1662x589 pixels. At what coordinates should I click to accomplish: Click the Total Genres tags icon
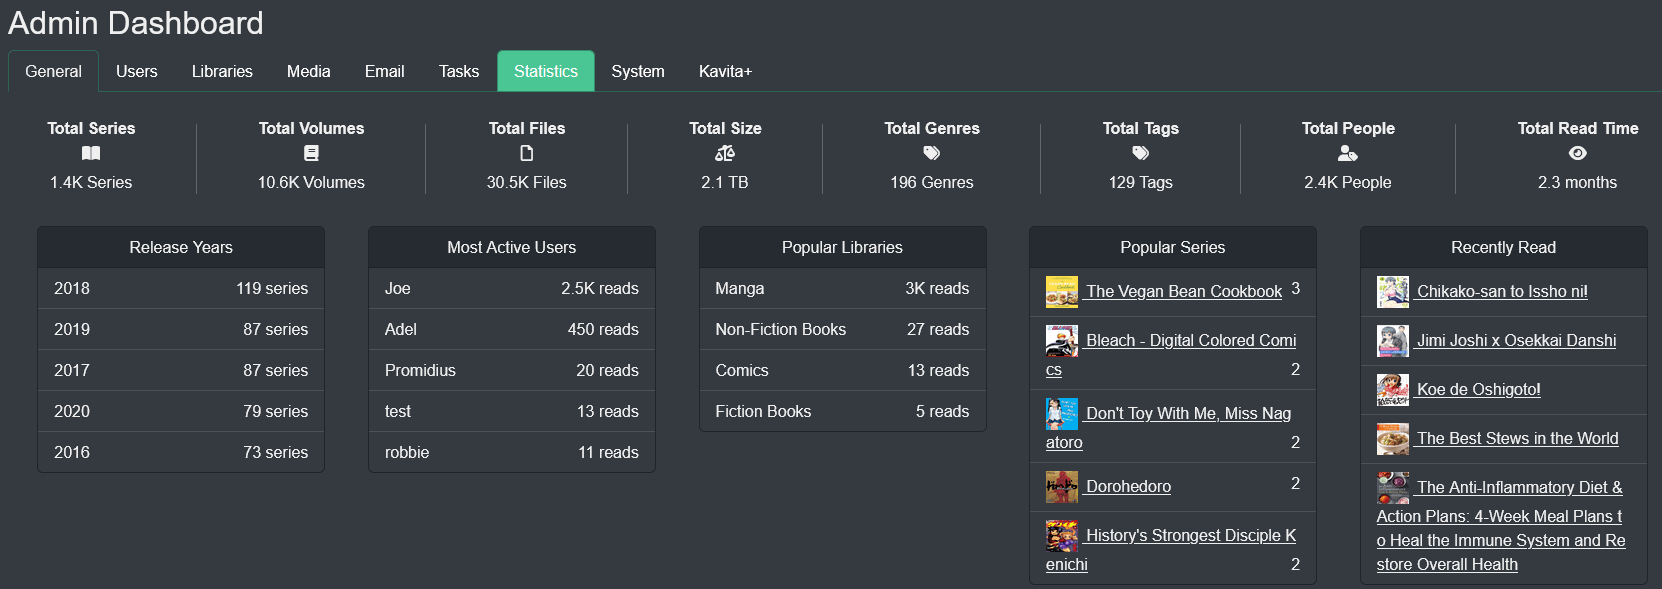(931, 153)
